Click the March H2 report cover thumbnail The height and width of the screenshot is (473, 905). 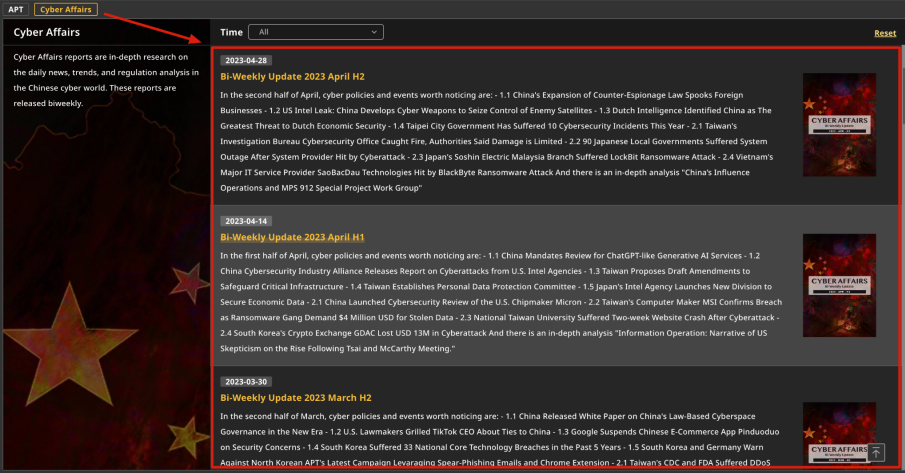point(839,435)
